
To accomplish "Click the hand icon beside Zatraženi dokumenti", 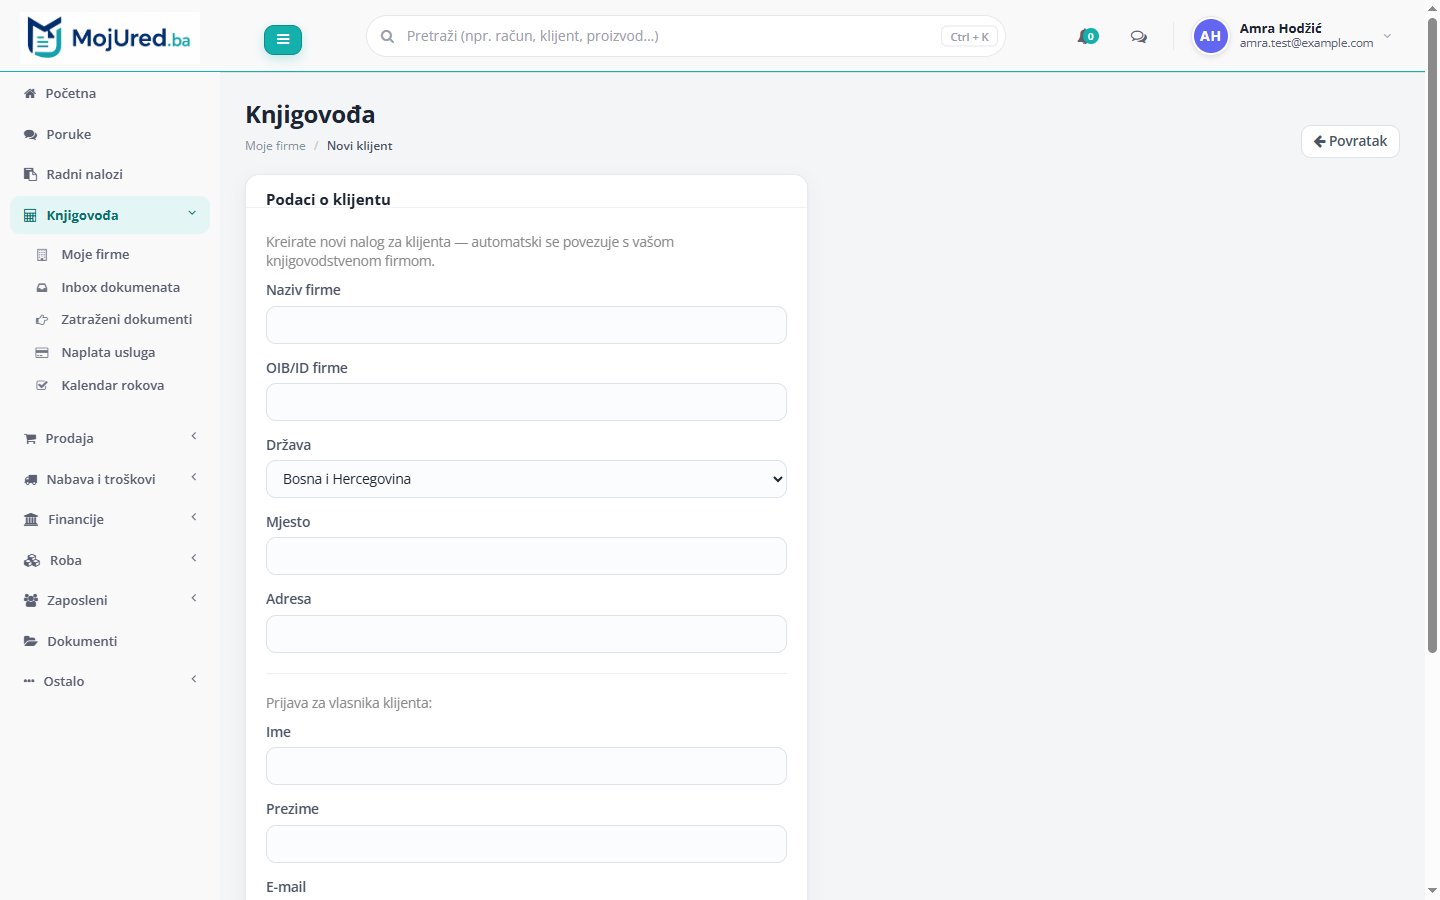I will click(x=42, y=320).
